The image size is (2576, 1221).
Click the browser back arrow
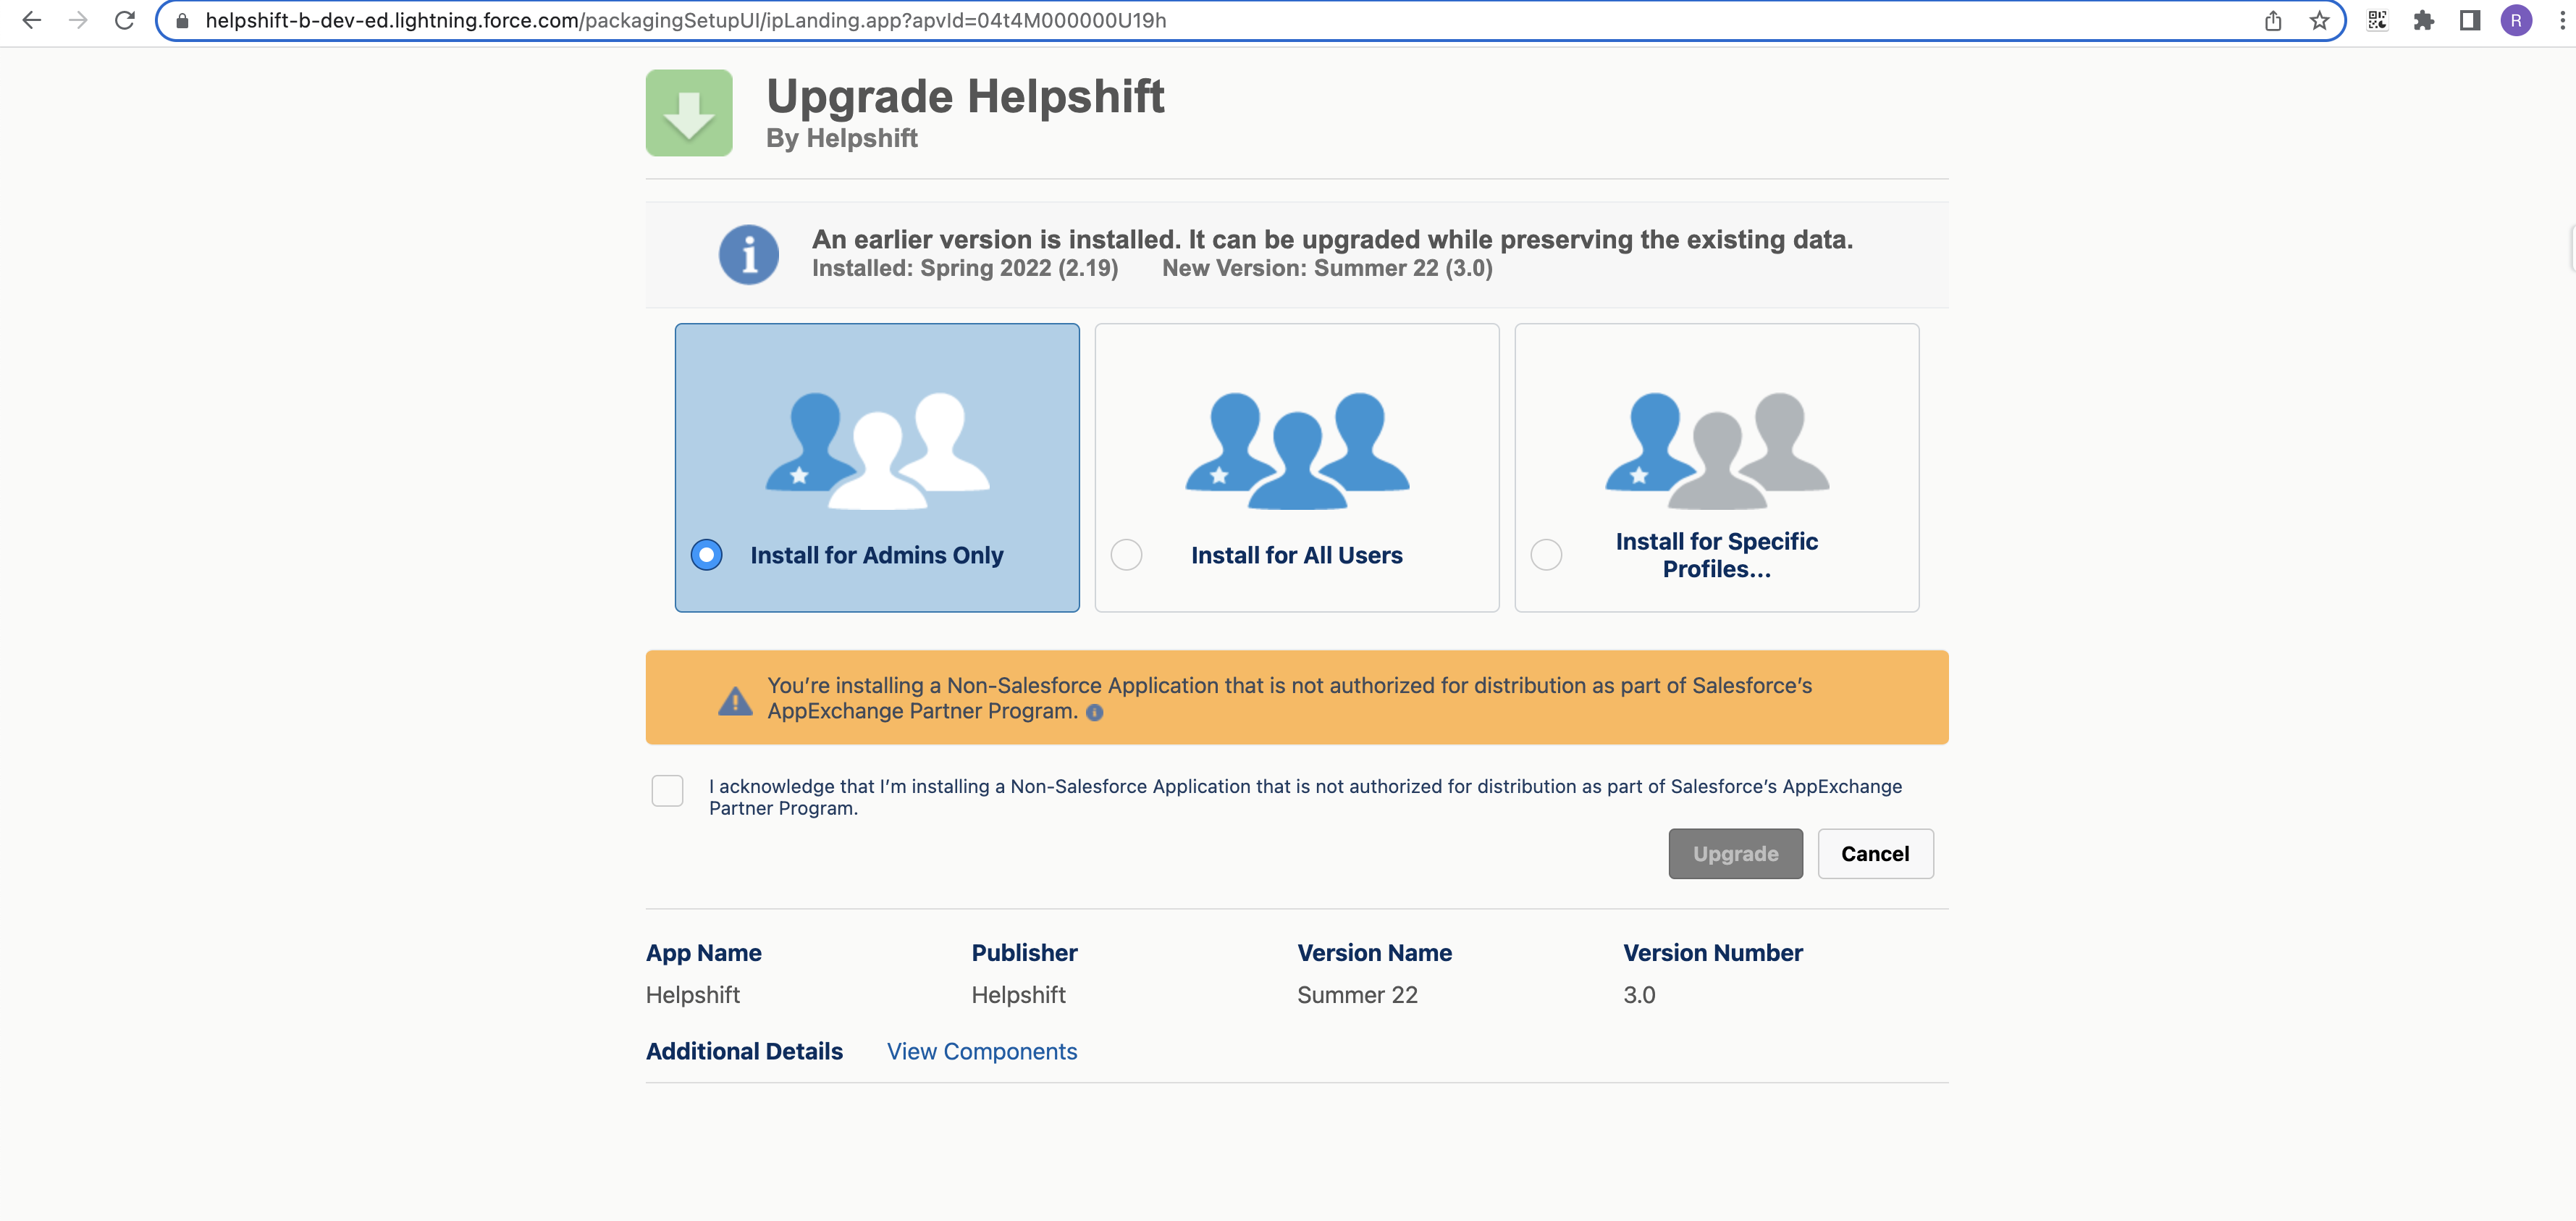[32, 20]
